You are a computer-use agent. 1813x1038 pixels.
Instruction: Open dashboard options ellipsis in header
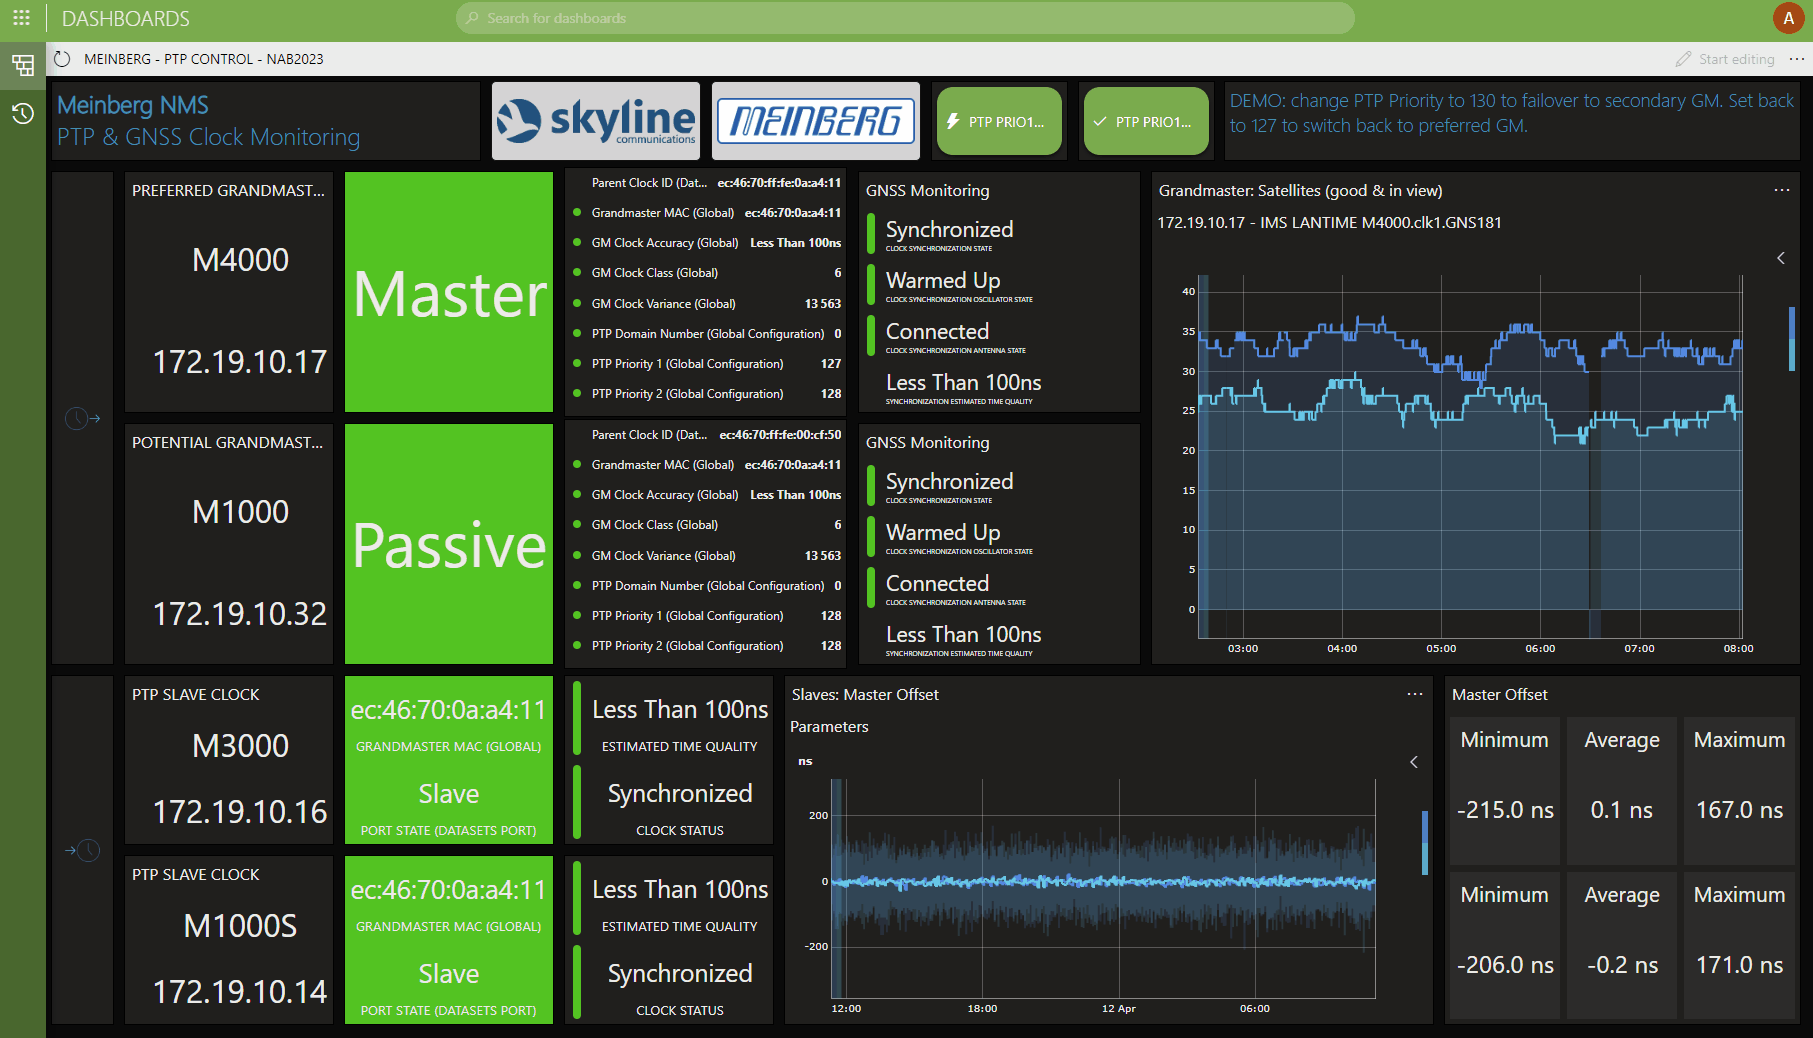pyautogui.click(x=1797, y=59)
